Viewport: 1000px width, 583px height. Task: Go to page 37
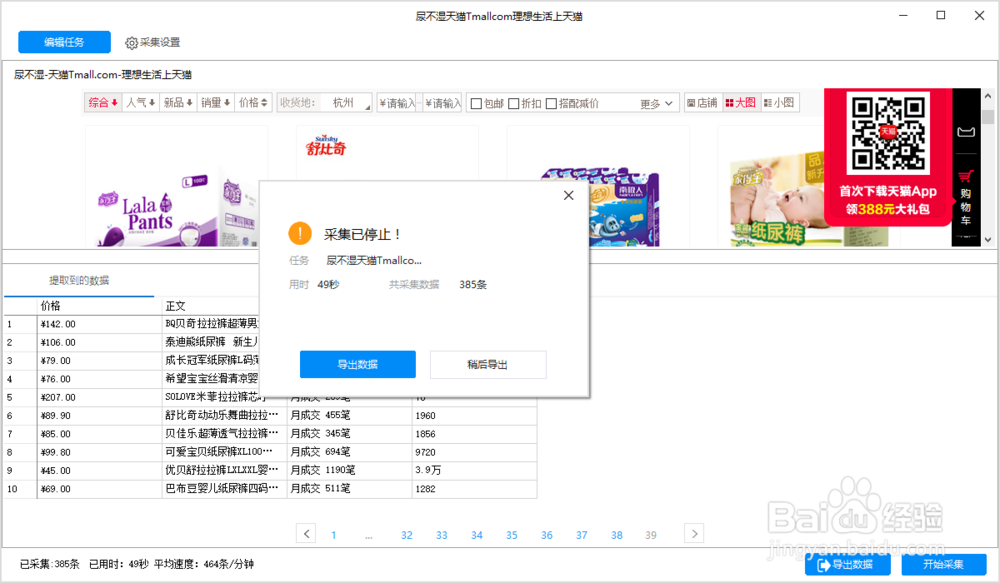pyautogui.click(x=582, y=535)
